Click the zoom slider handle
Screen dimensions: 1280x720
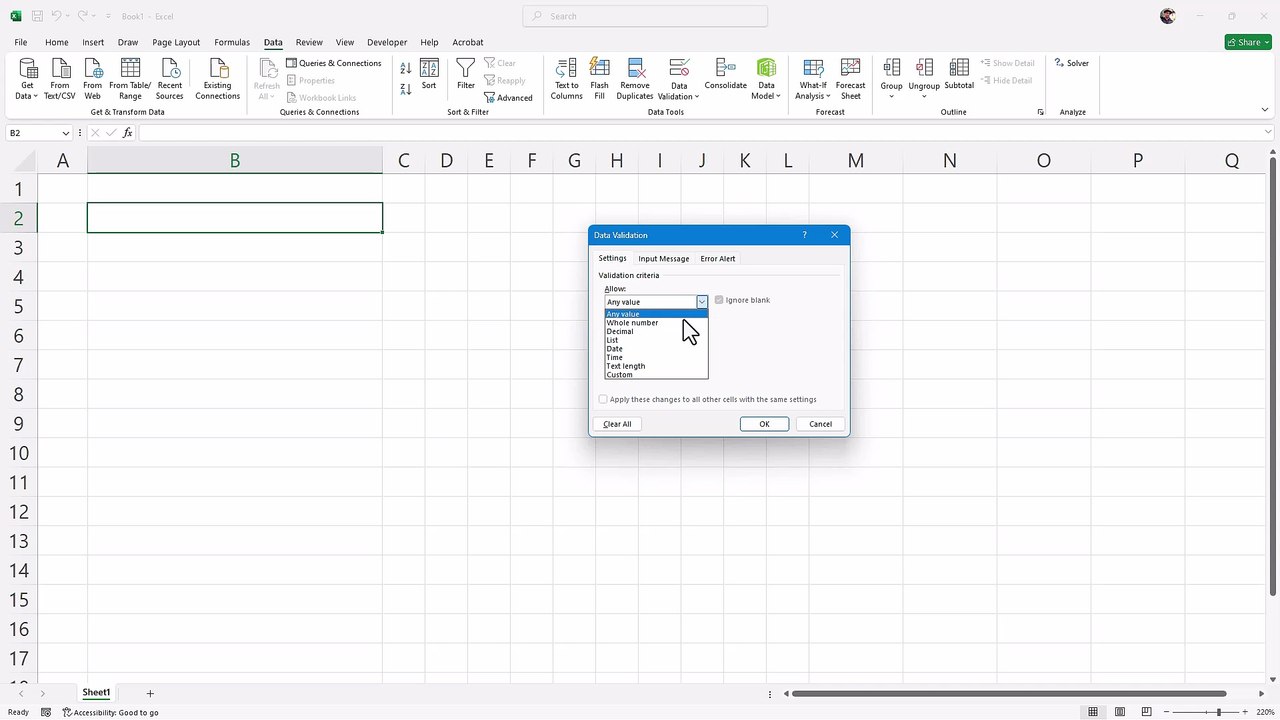click(x=1218, y=712)
